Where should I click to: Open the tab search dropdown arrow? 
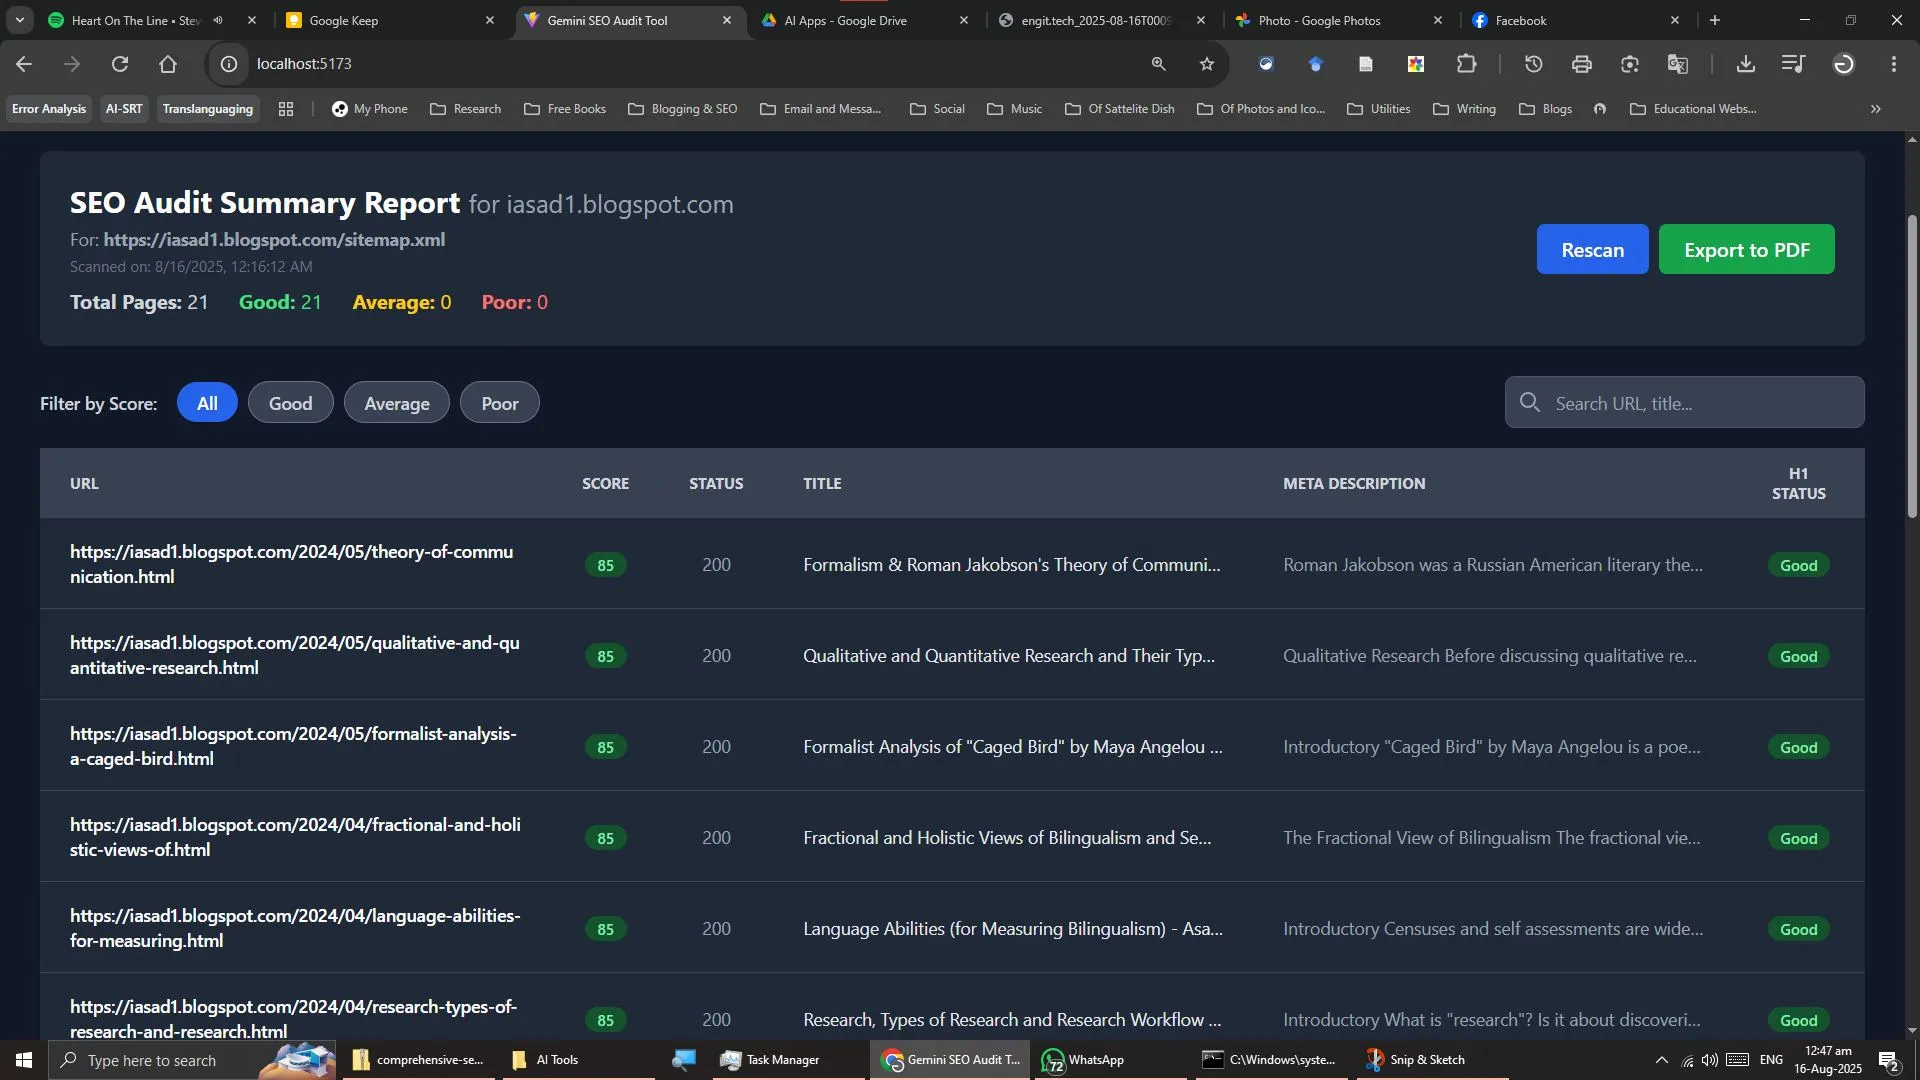[19, 19]
